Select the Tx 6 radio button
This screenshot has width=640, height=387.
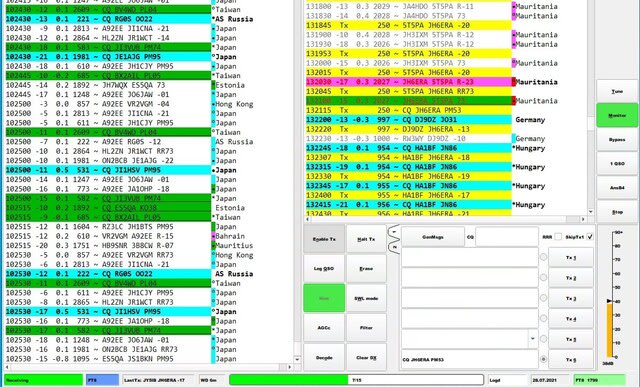click(x=543, y=359)
